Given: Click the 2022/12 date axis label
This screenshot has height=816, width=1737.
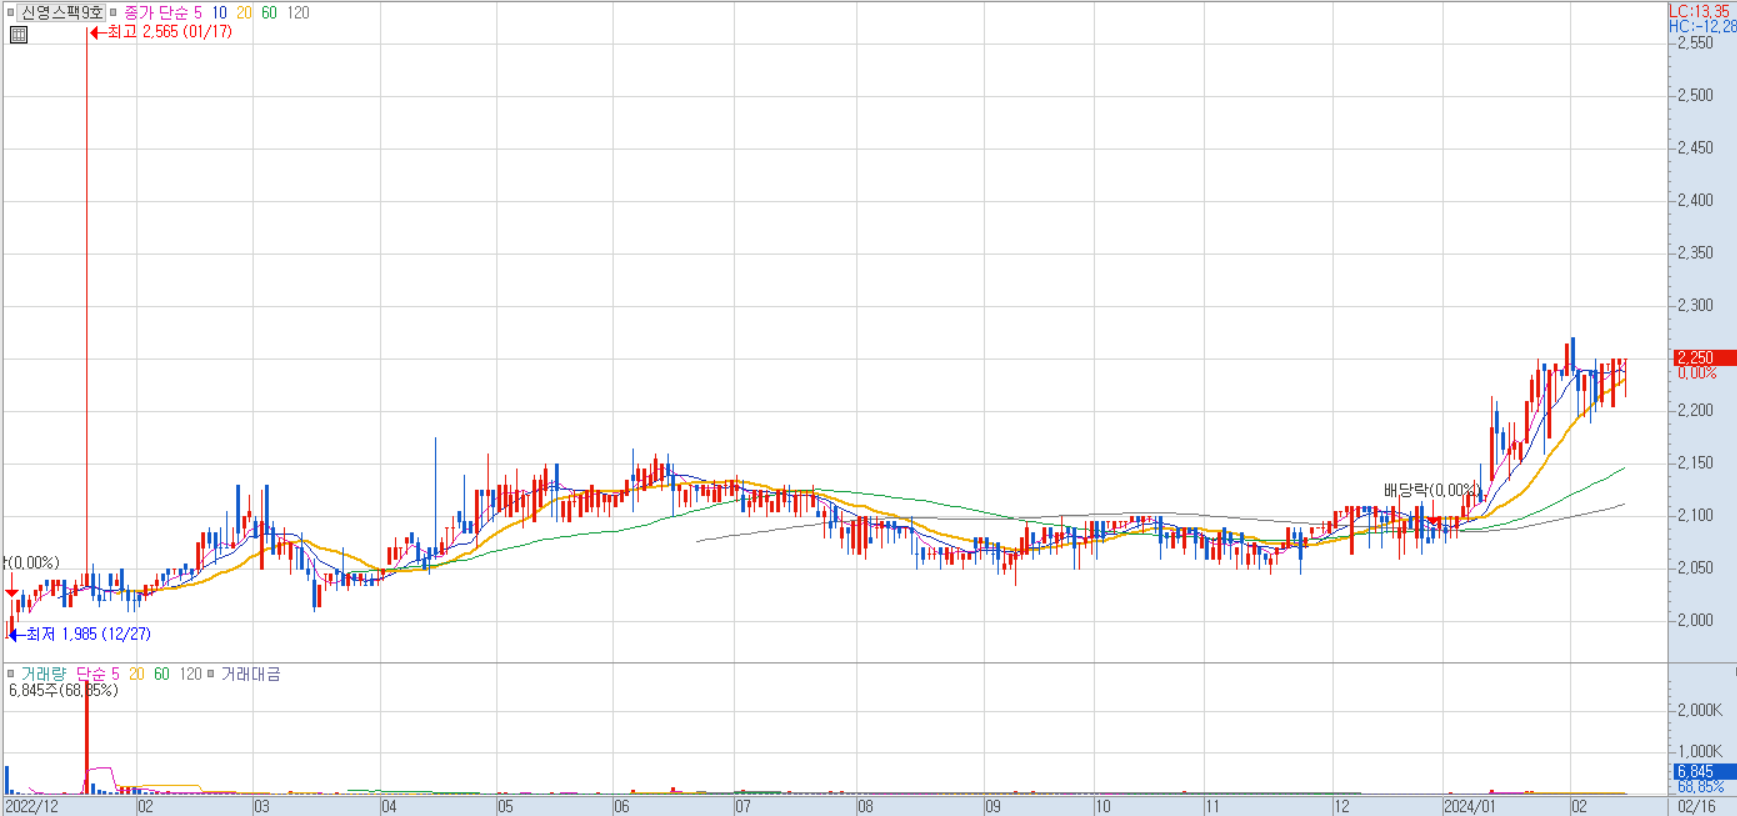Looking at the screenshot, I should click(32, 806).
